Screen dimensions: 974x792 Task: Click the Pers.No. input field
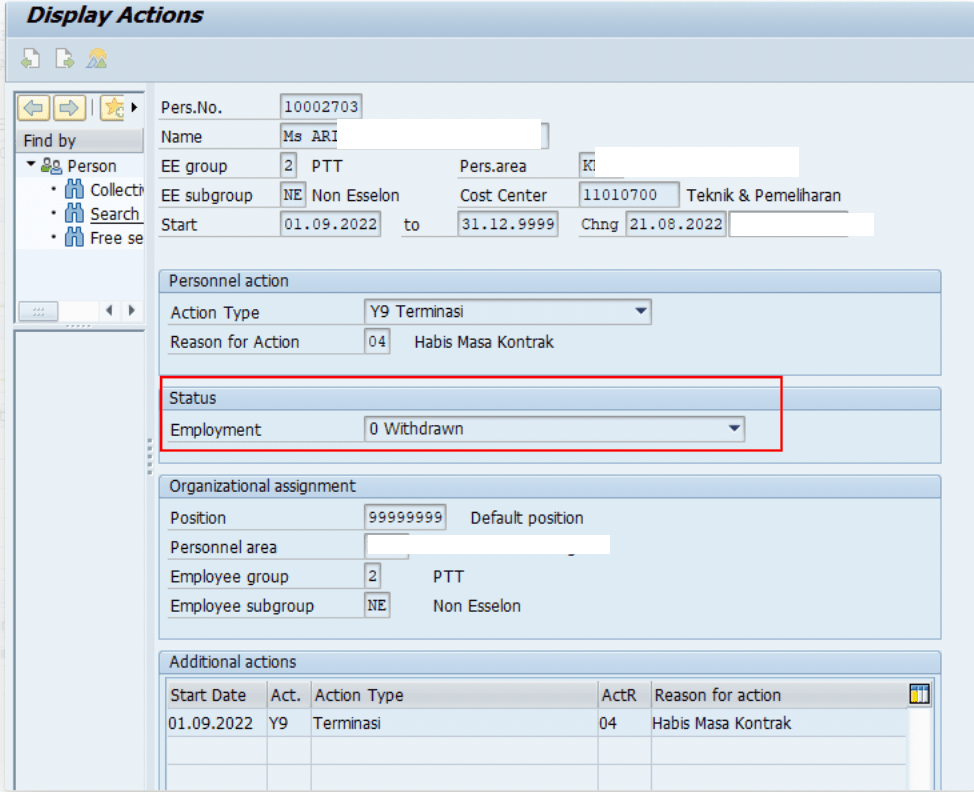(x=321, y=107)
